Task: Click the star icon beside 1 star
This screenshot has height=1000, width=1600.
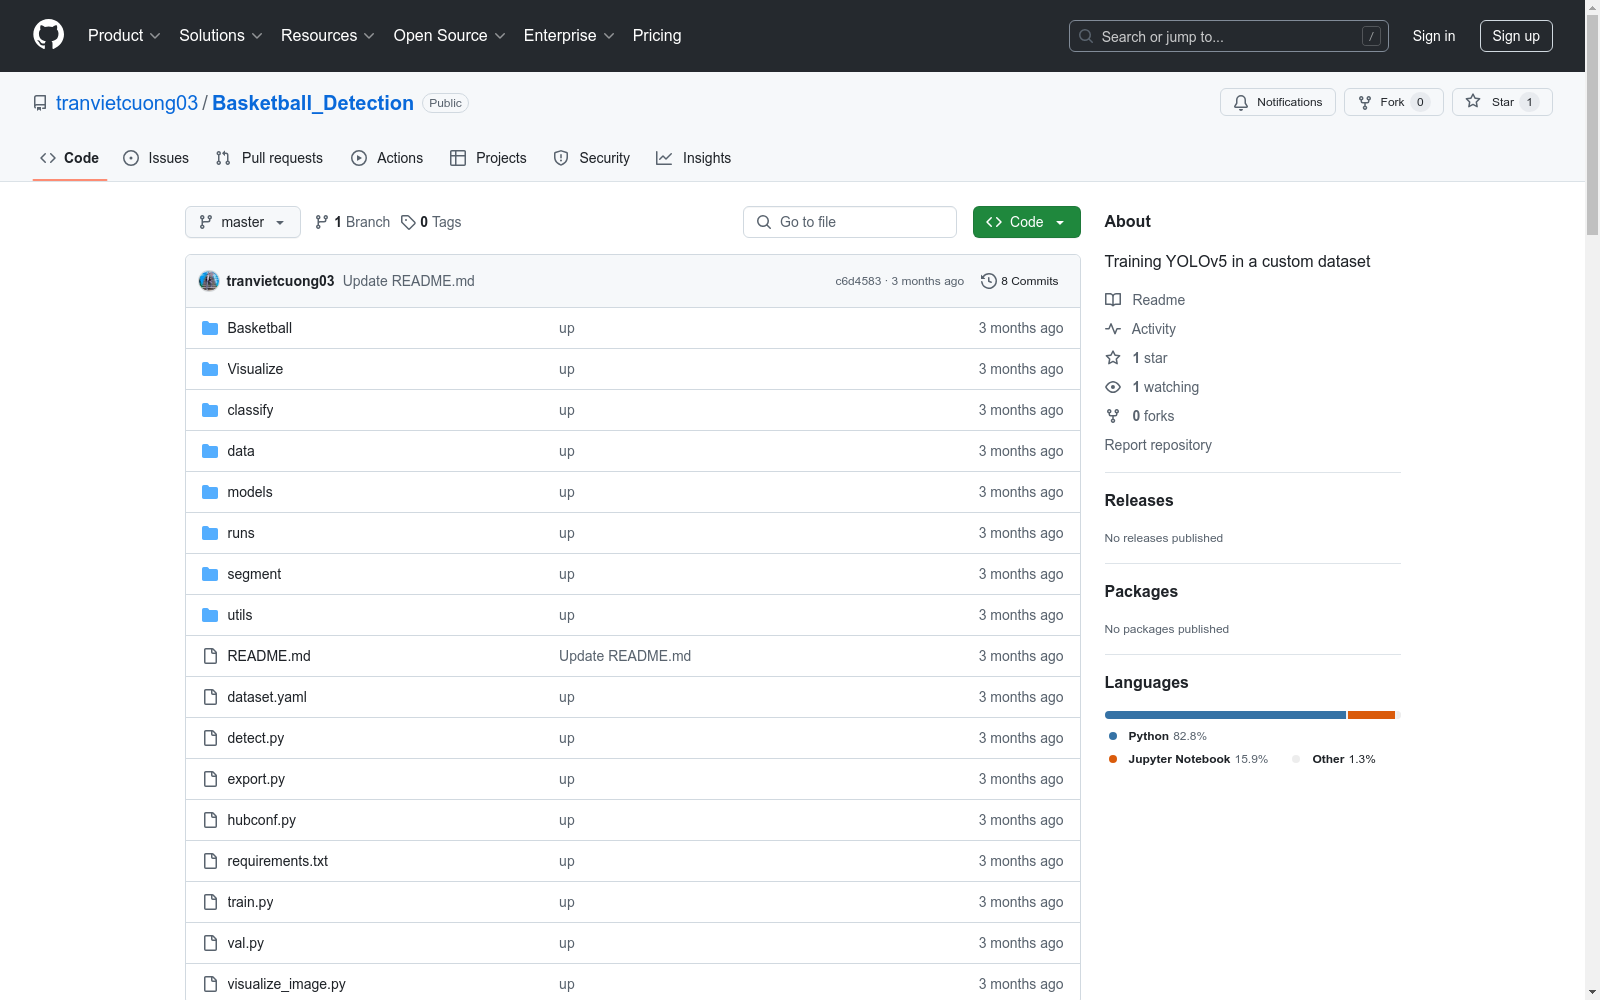Action: 1113,358
